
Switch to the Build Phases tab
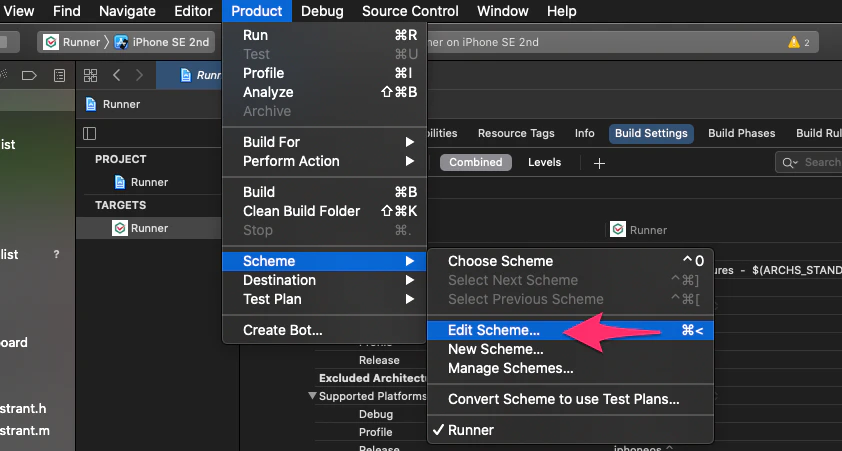[x=741, y=133]
